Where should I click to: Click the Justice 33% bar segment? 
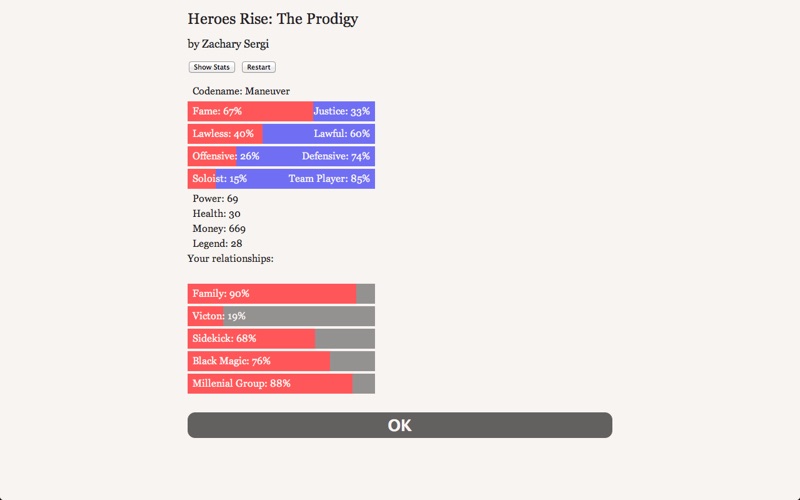[x=344, y=111]
